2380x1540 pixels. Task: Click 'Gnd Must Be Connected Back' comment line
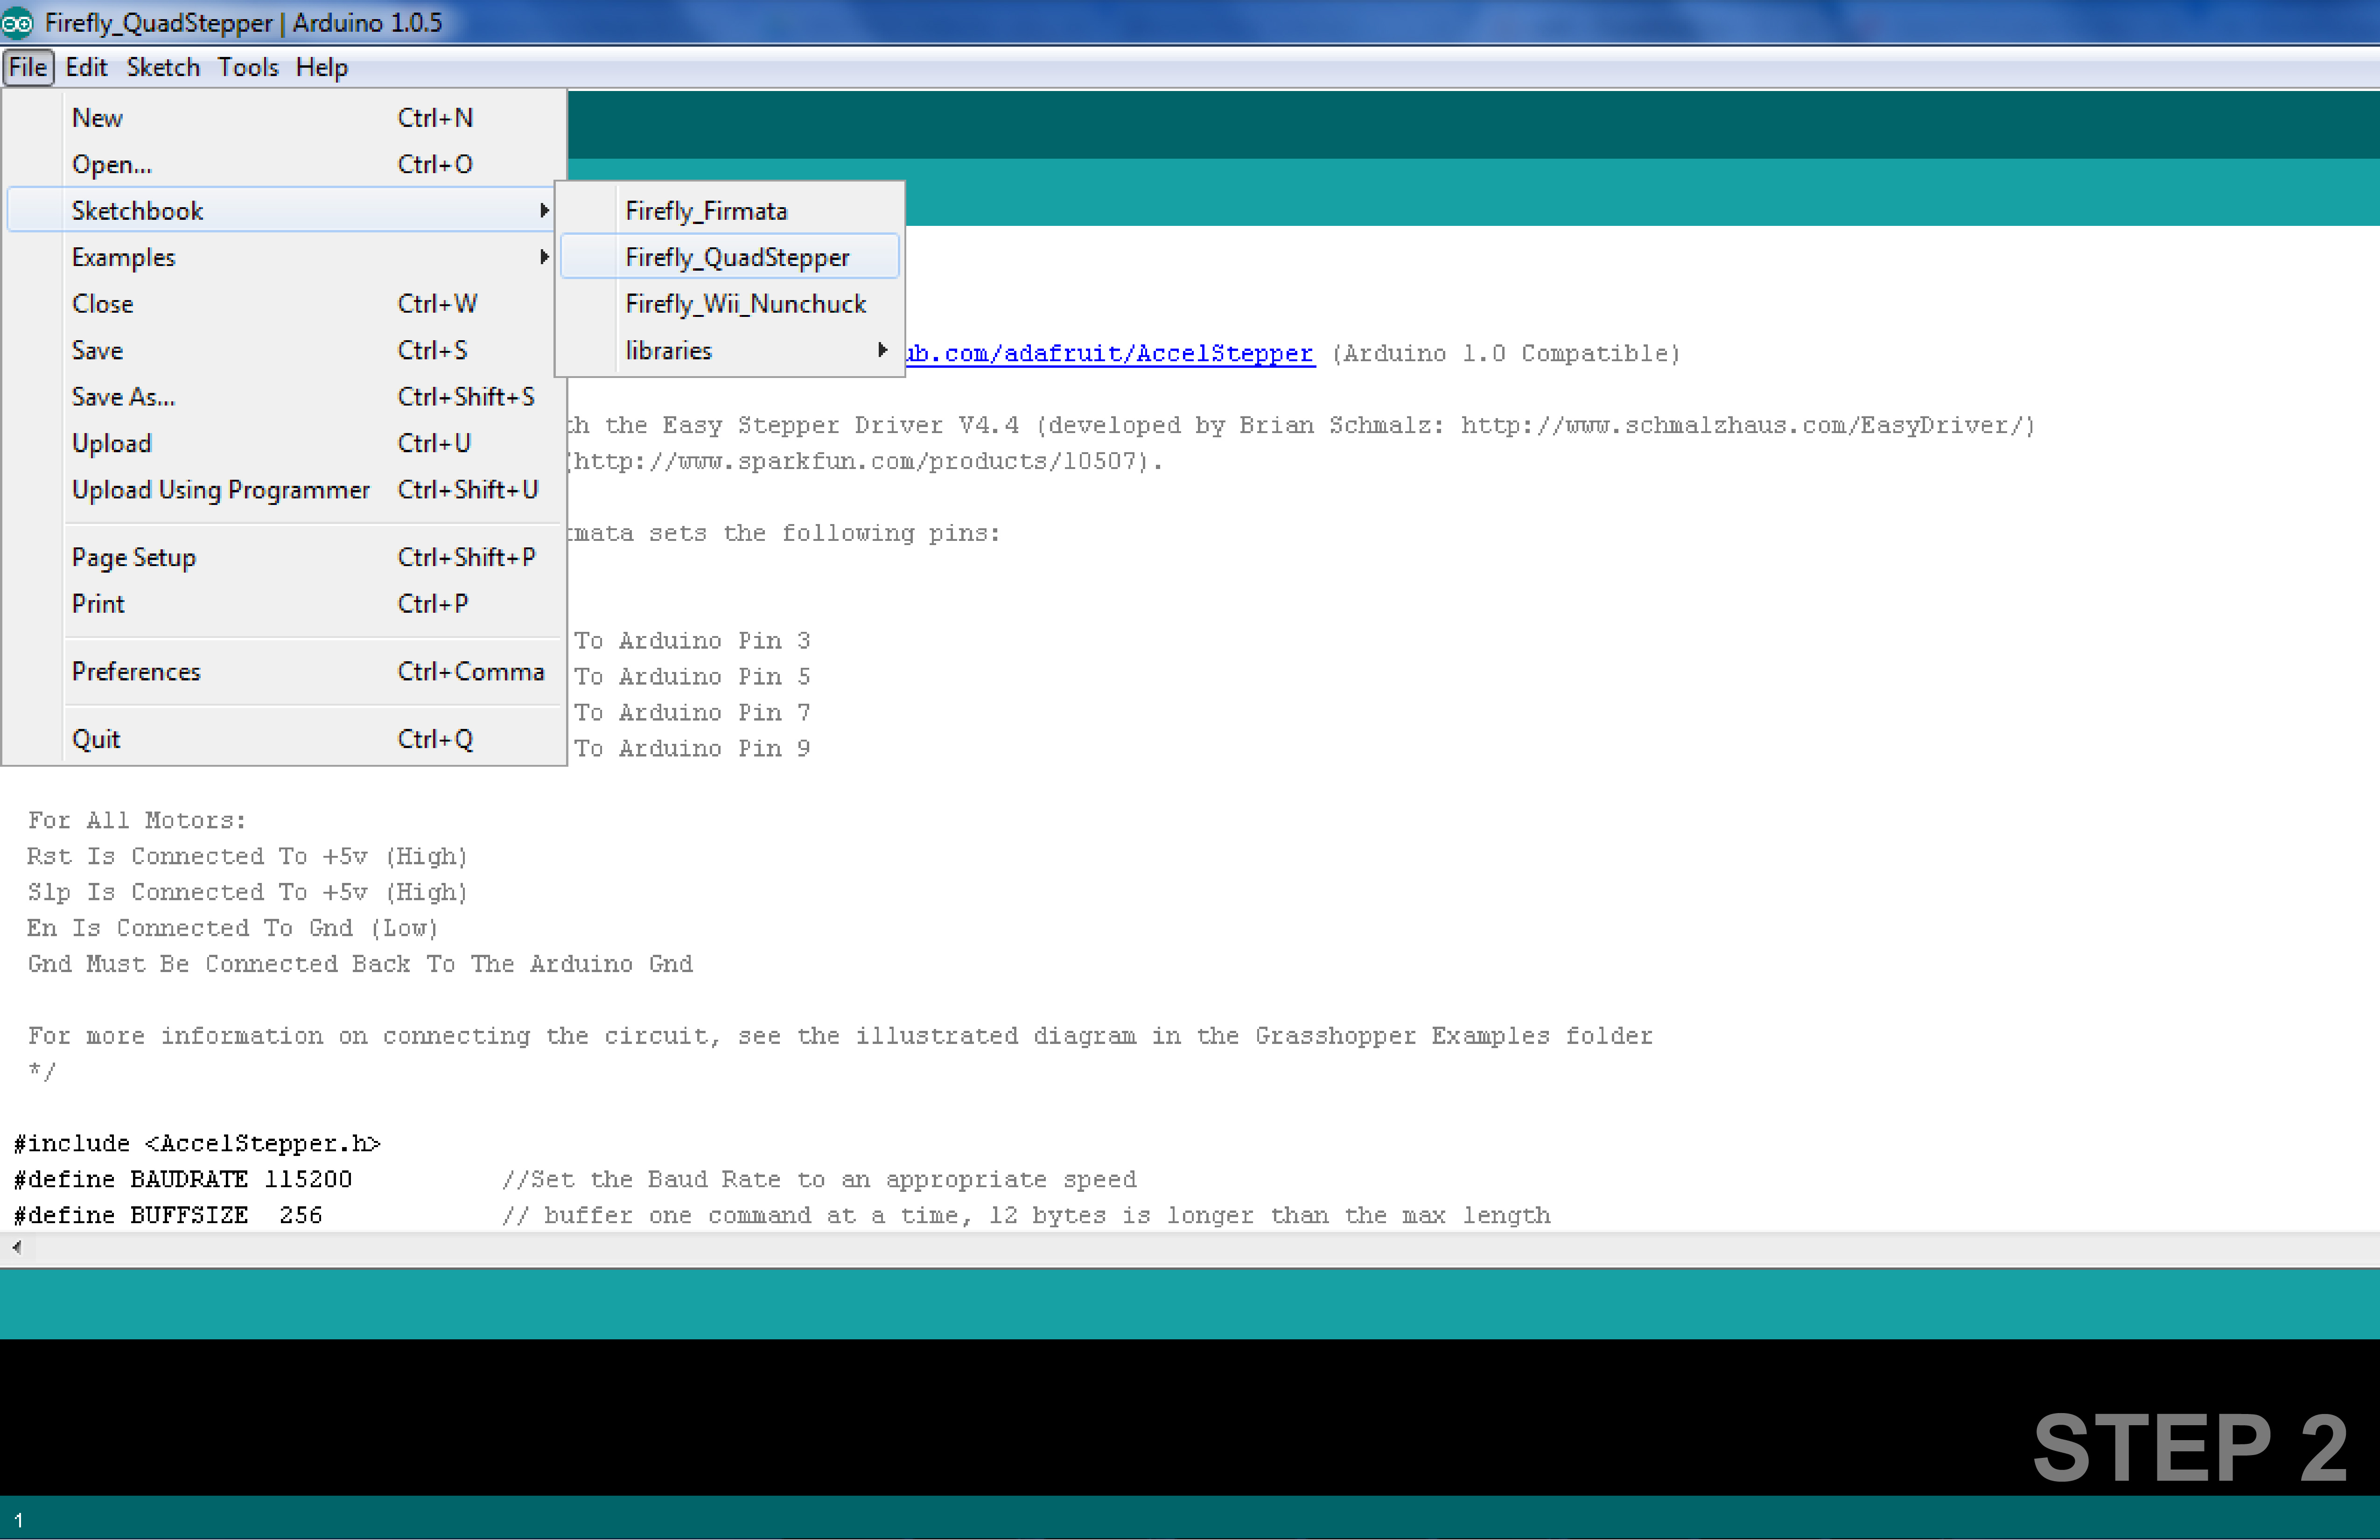pos(360,964)
